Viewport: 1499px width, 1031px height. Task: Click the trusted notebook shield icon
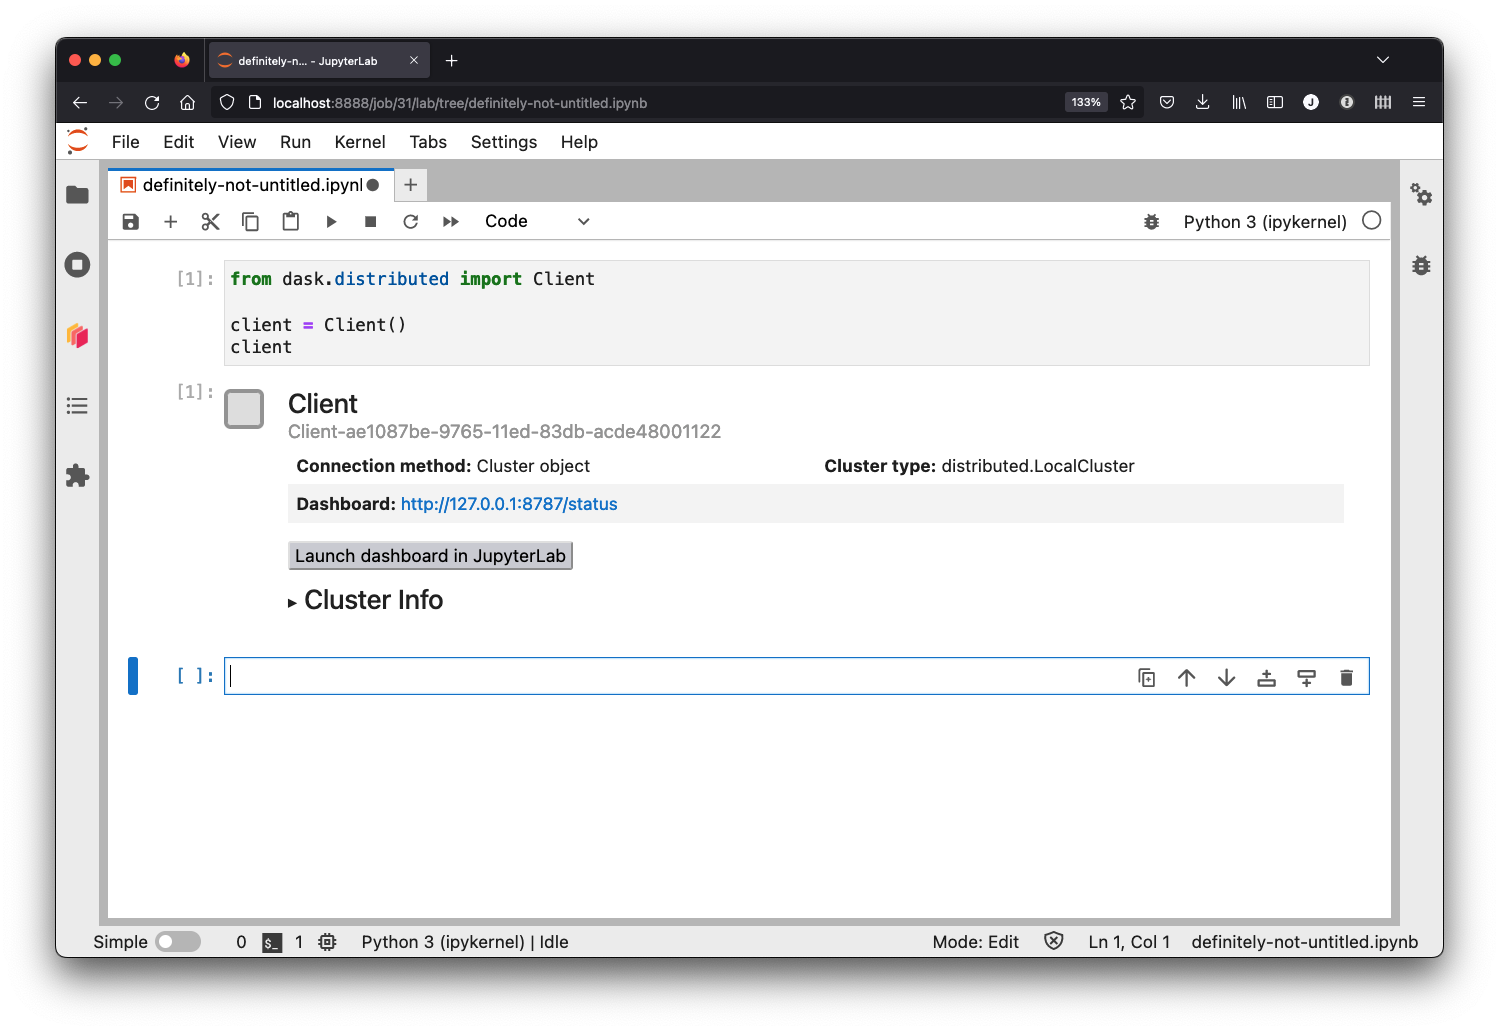tap(1054, 941)
